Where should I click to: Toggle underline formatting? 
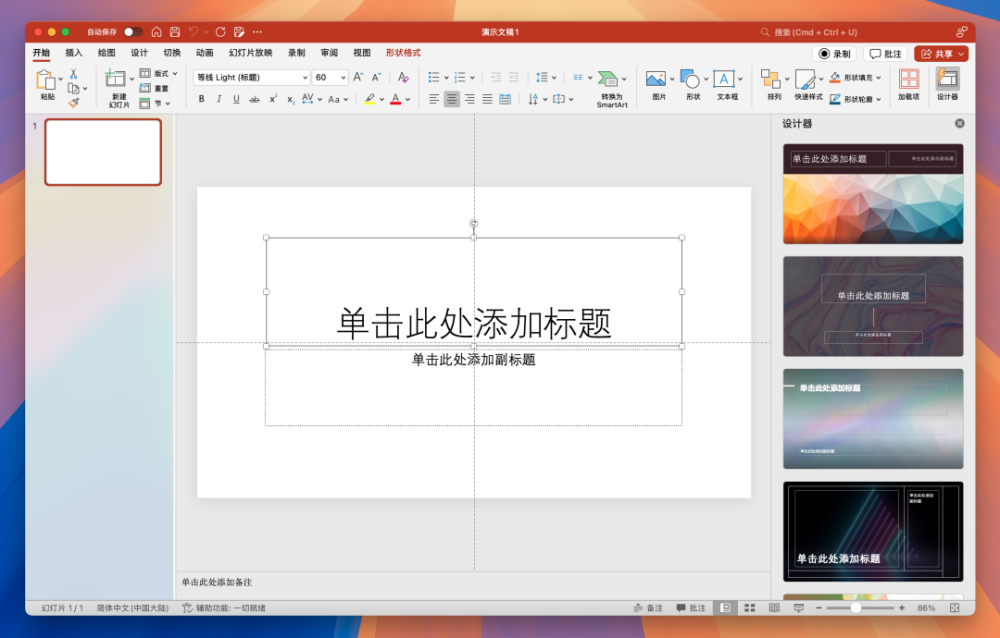tap(237, 99)
